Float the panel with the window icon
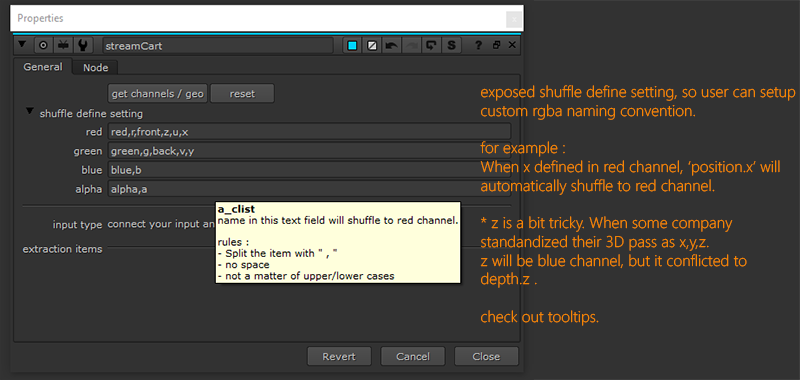 click(x=496, y=45)
